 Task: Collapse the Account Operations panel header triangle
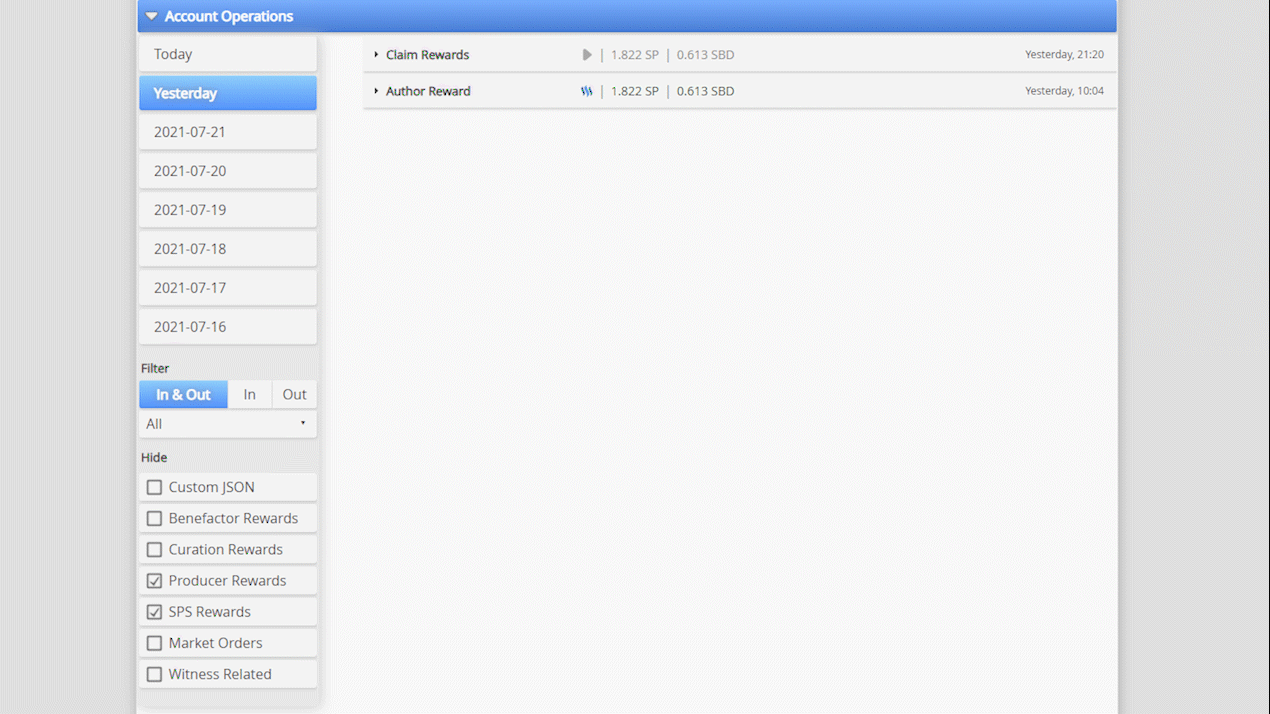pos(151,16)
